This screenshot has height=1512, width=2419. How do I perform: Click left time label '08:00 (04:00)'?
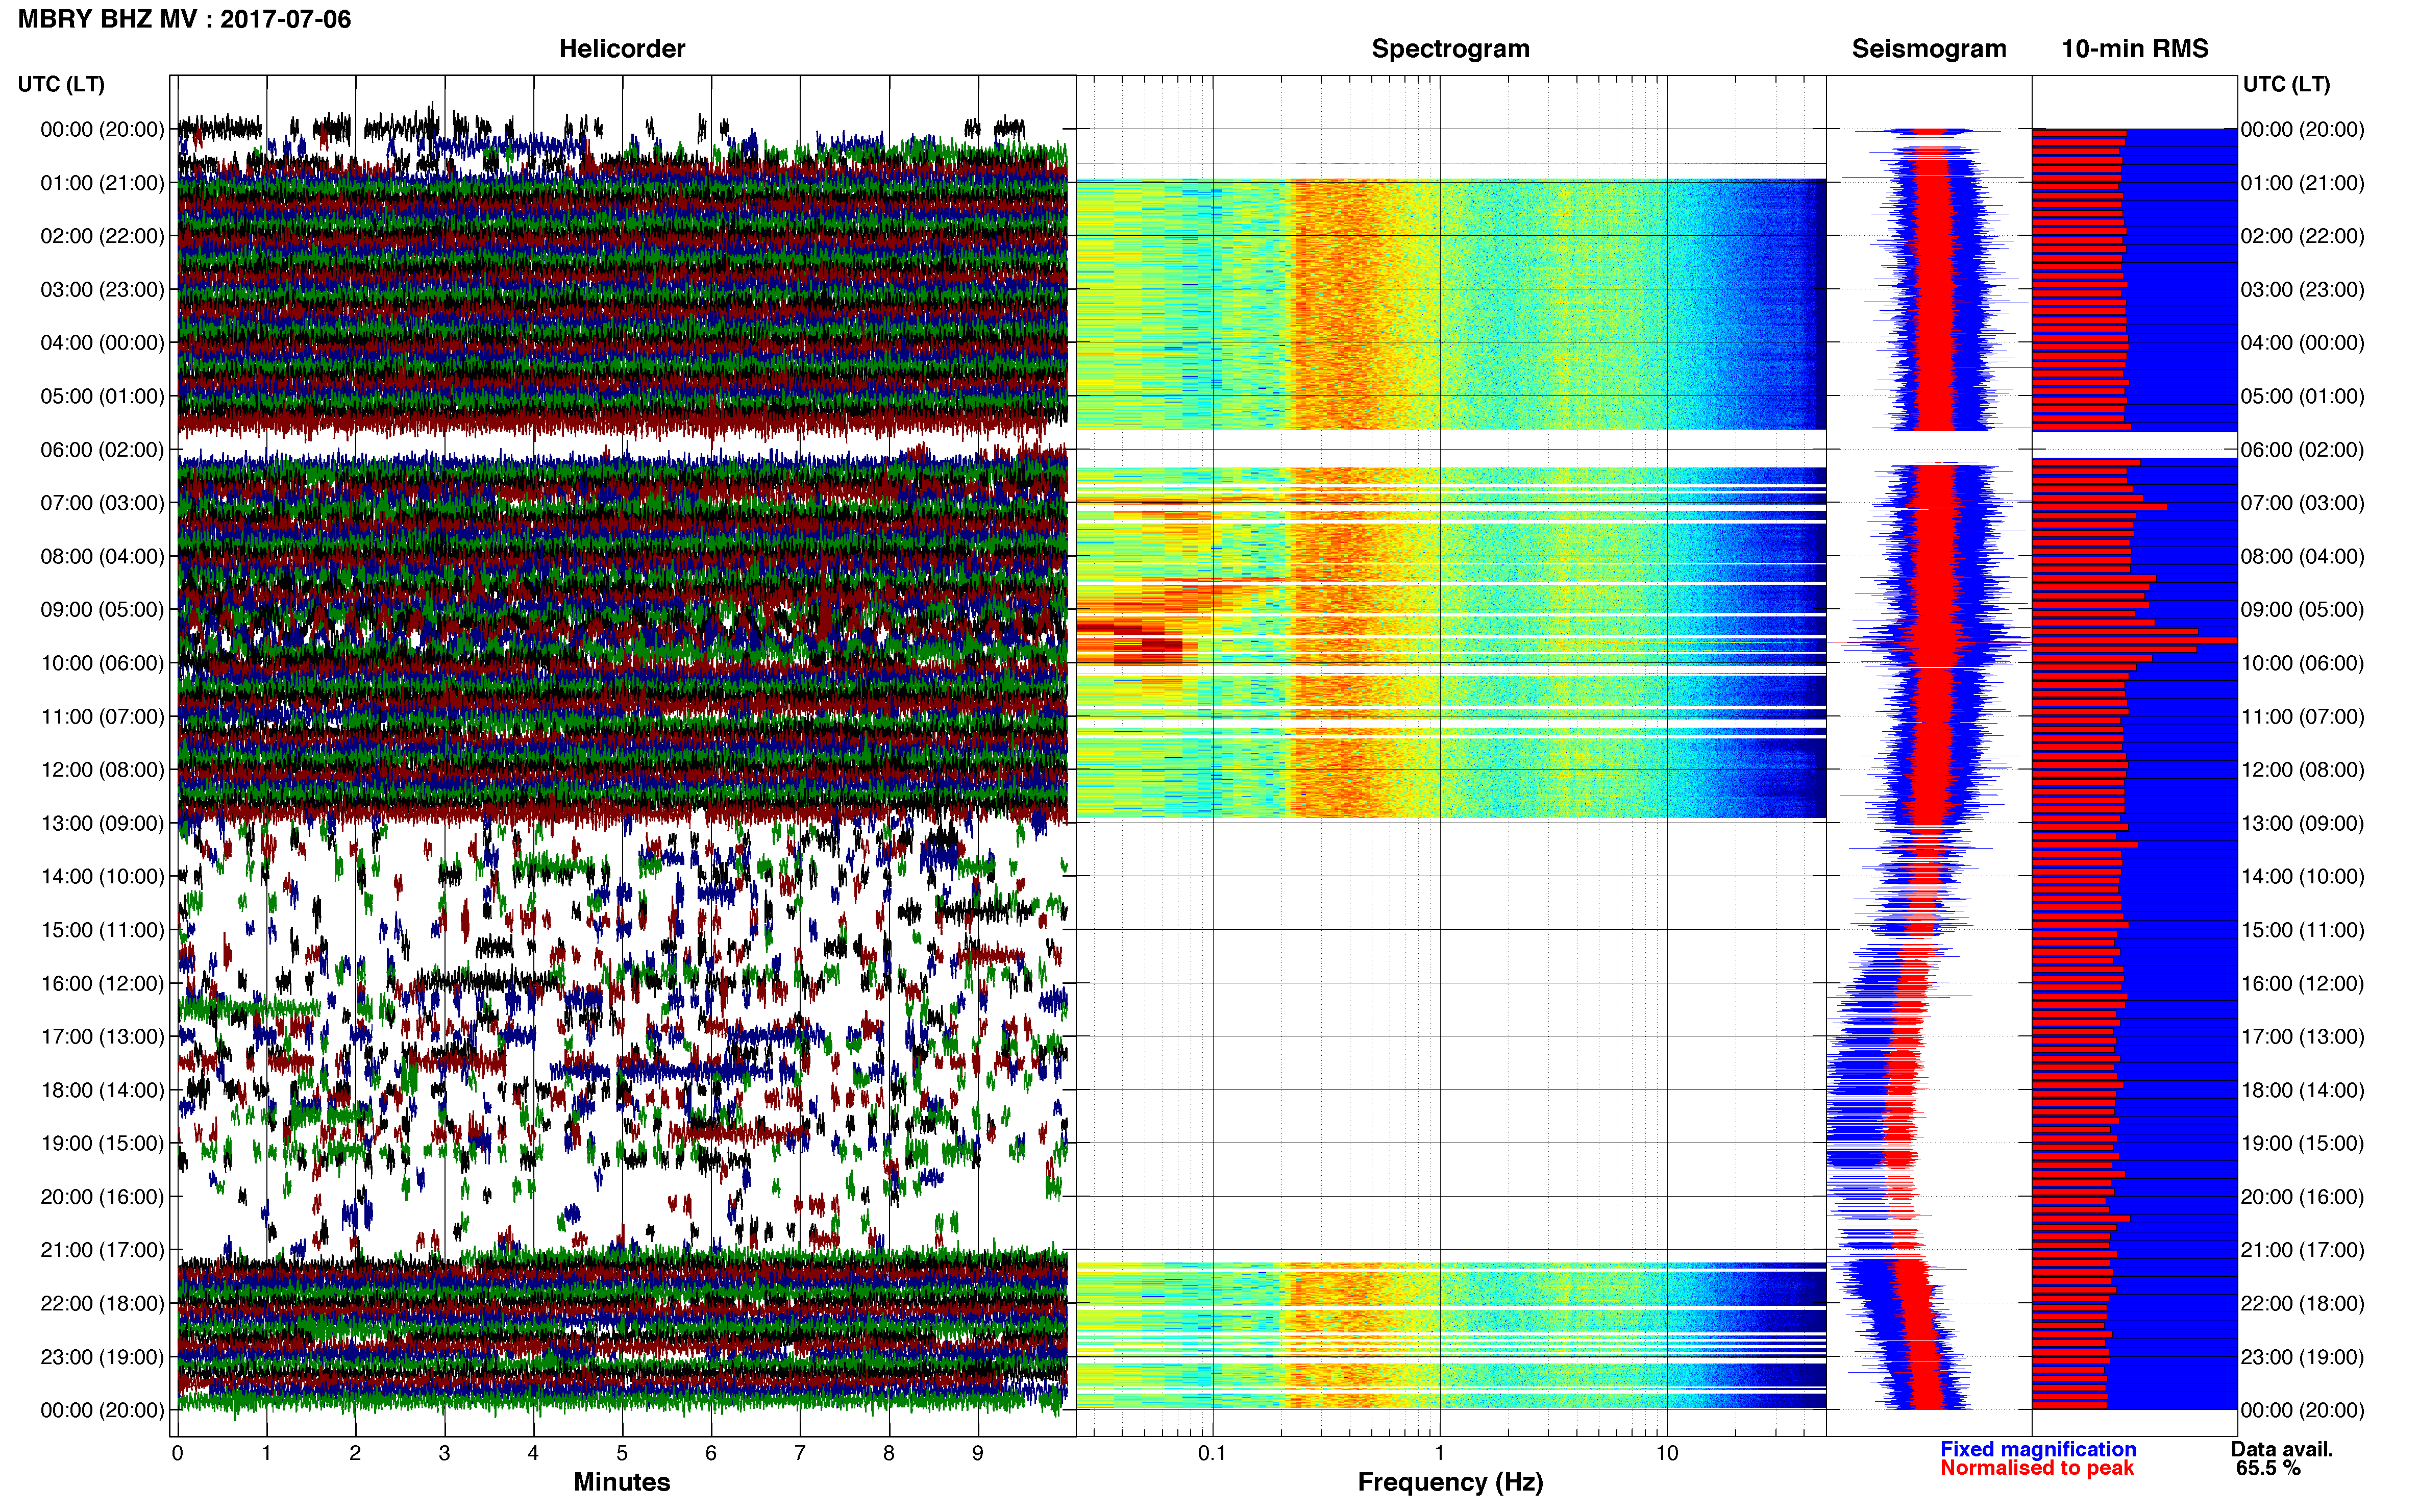[x=102, y=556]
